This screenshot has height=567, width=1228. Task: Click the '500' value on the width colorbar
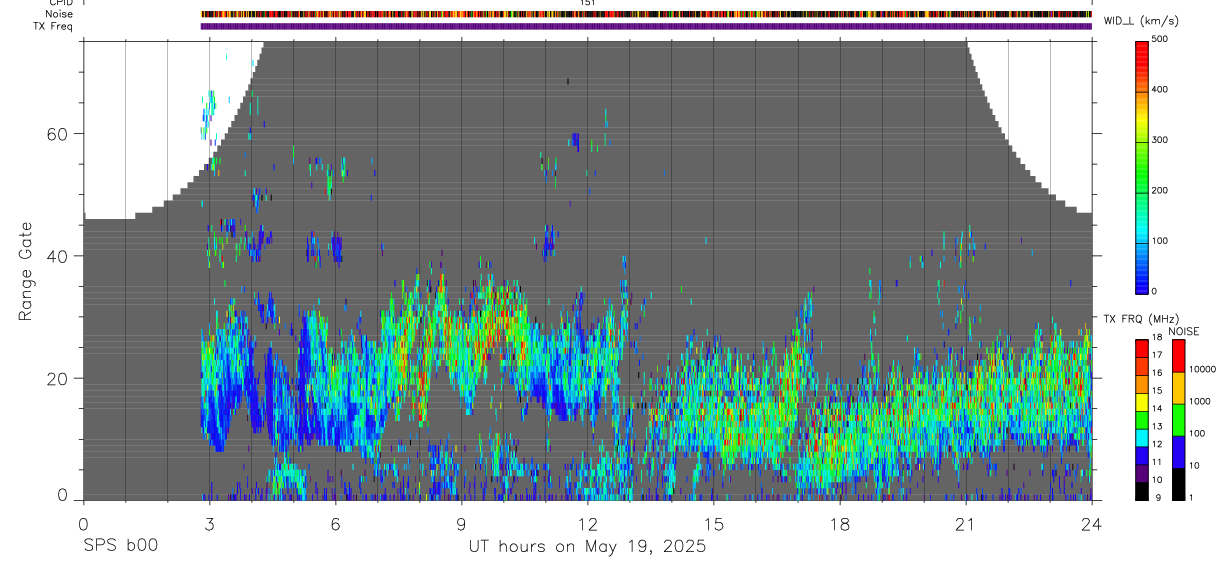coord(1160,39)
